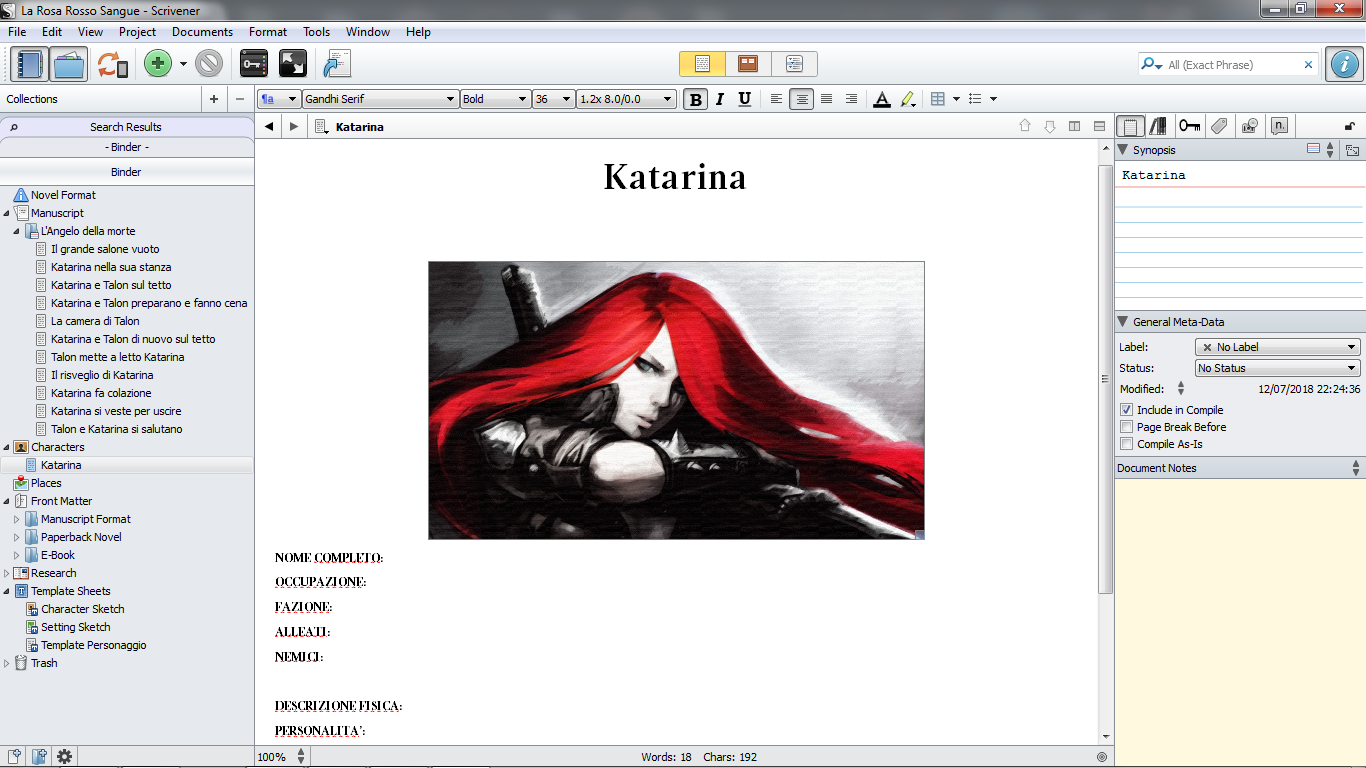Enable Compile As-Is checkbox
Viewport: 1366px width, 768px height.
[x=1126, y=444]
